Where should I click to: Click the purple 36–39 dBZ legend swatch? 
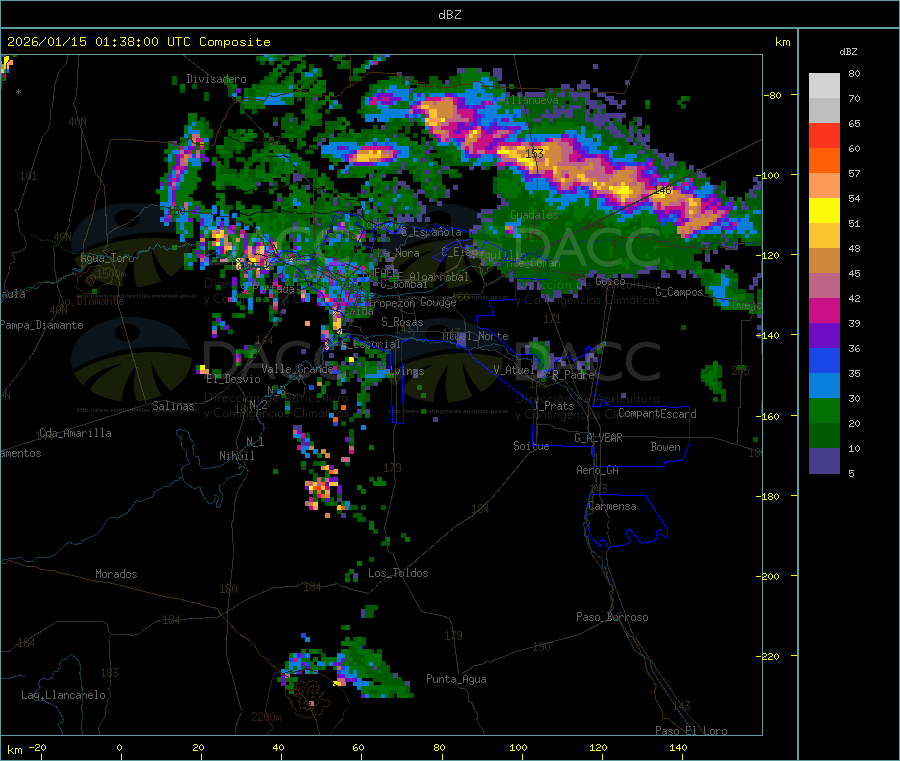tap(824, 336)
